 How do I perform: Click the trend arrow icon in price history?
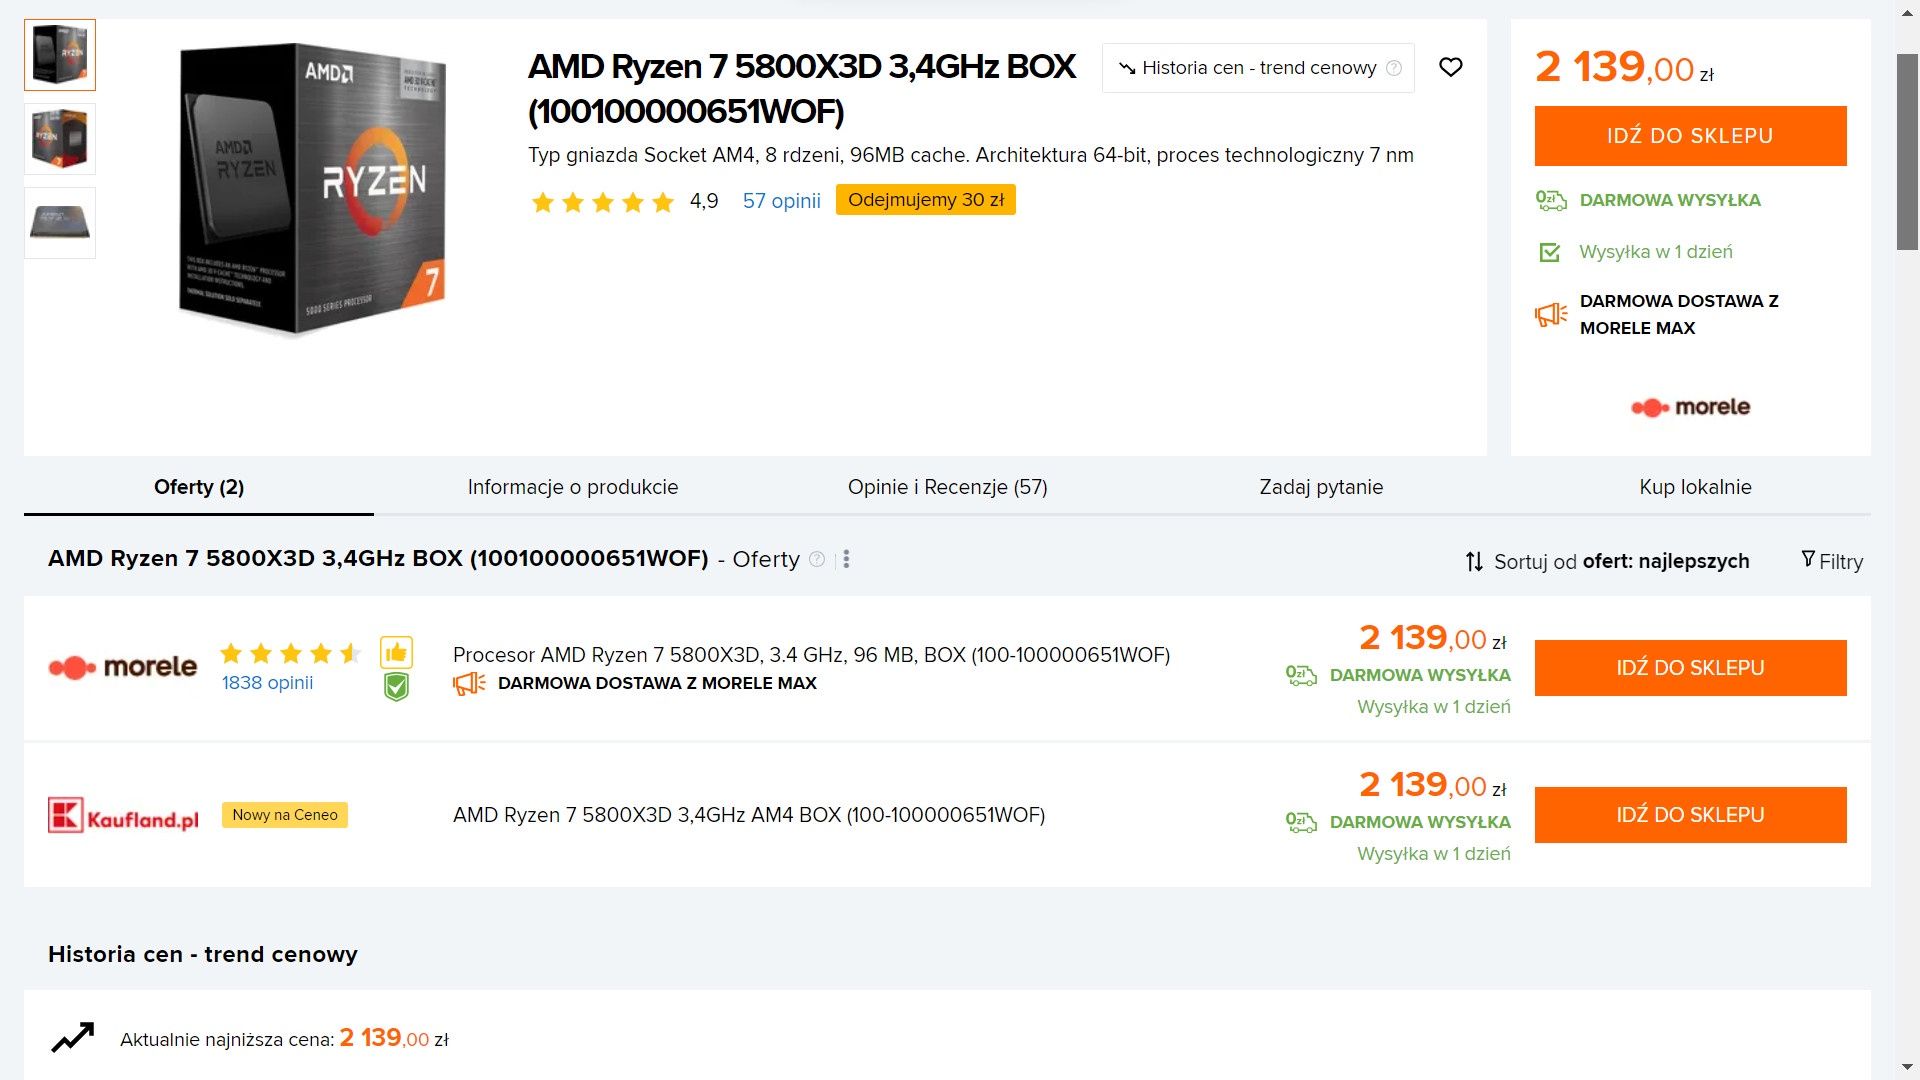pyautogui.click(x=73, y=1038)
